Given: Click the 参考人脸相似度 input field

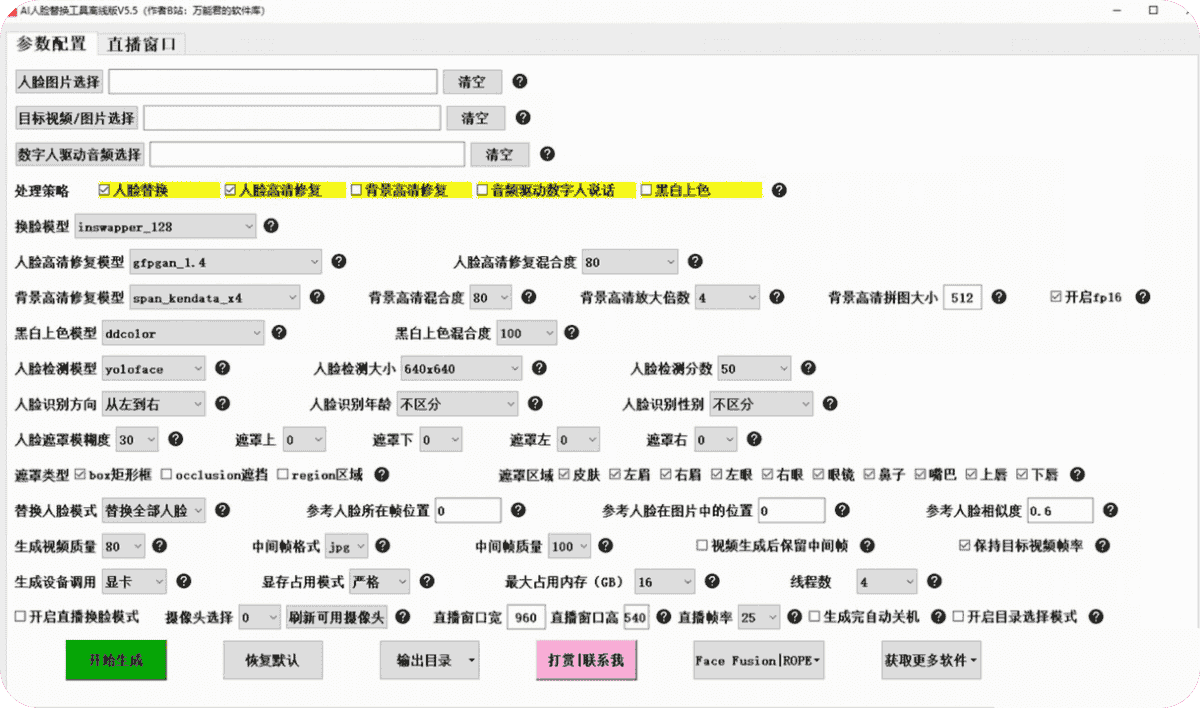Looking at the screenshot, I should [1060, 511].
